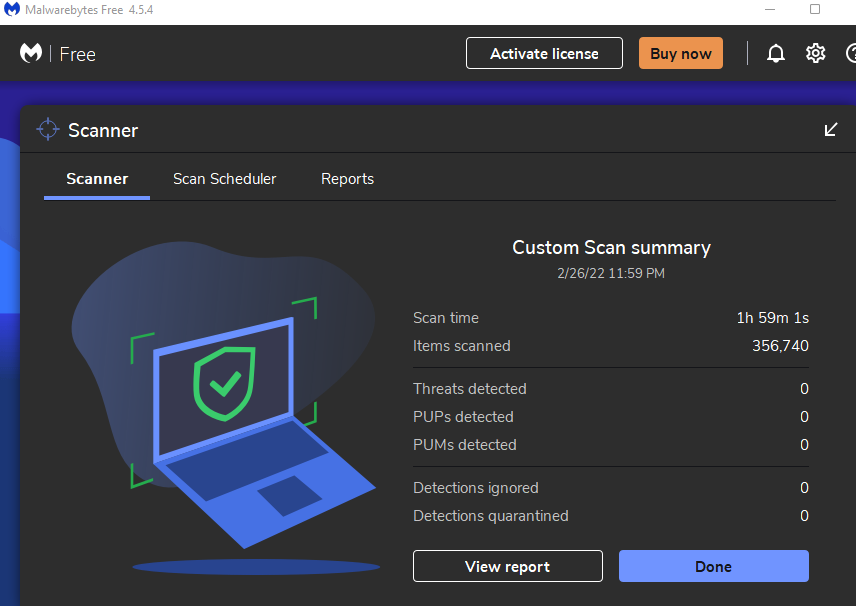856x606 pixels.
Task: Click Done to finish scan summary
Action: pos(714,566)
